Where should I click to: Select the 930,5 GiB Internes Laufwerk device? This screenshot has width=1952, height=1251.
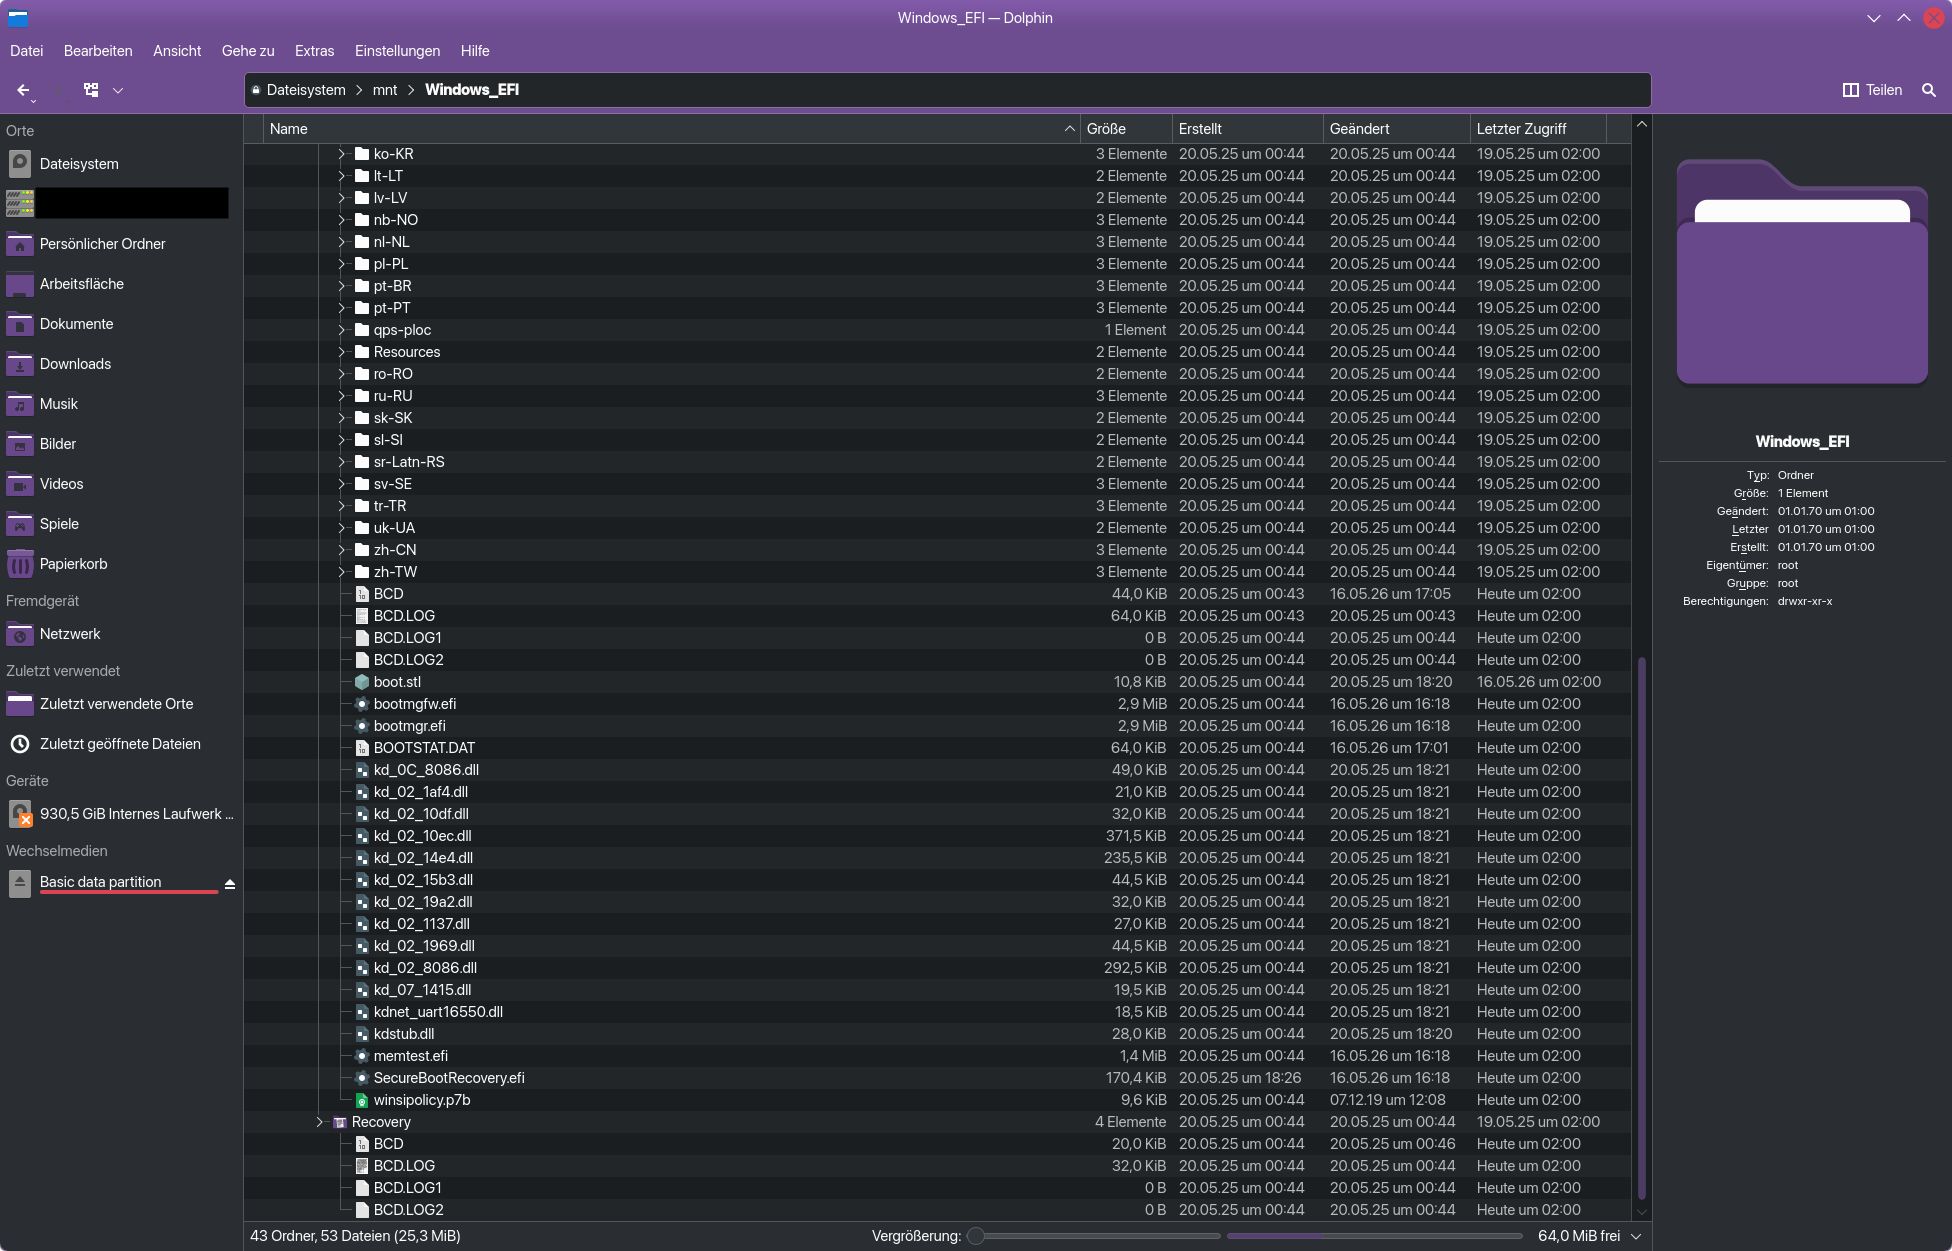(120, 814)
